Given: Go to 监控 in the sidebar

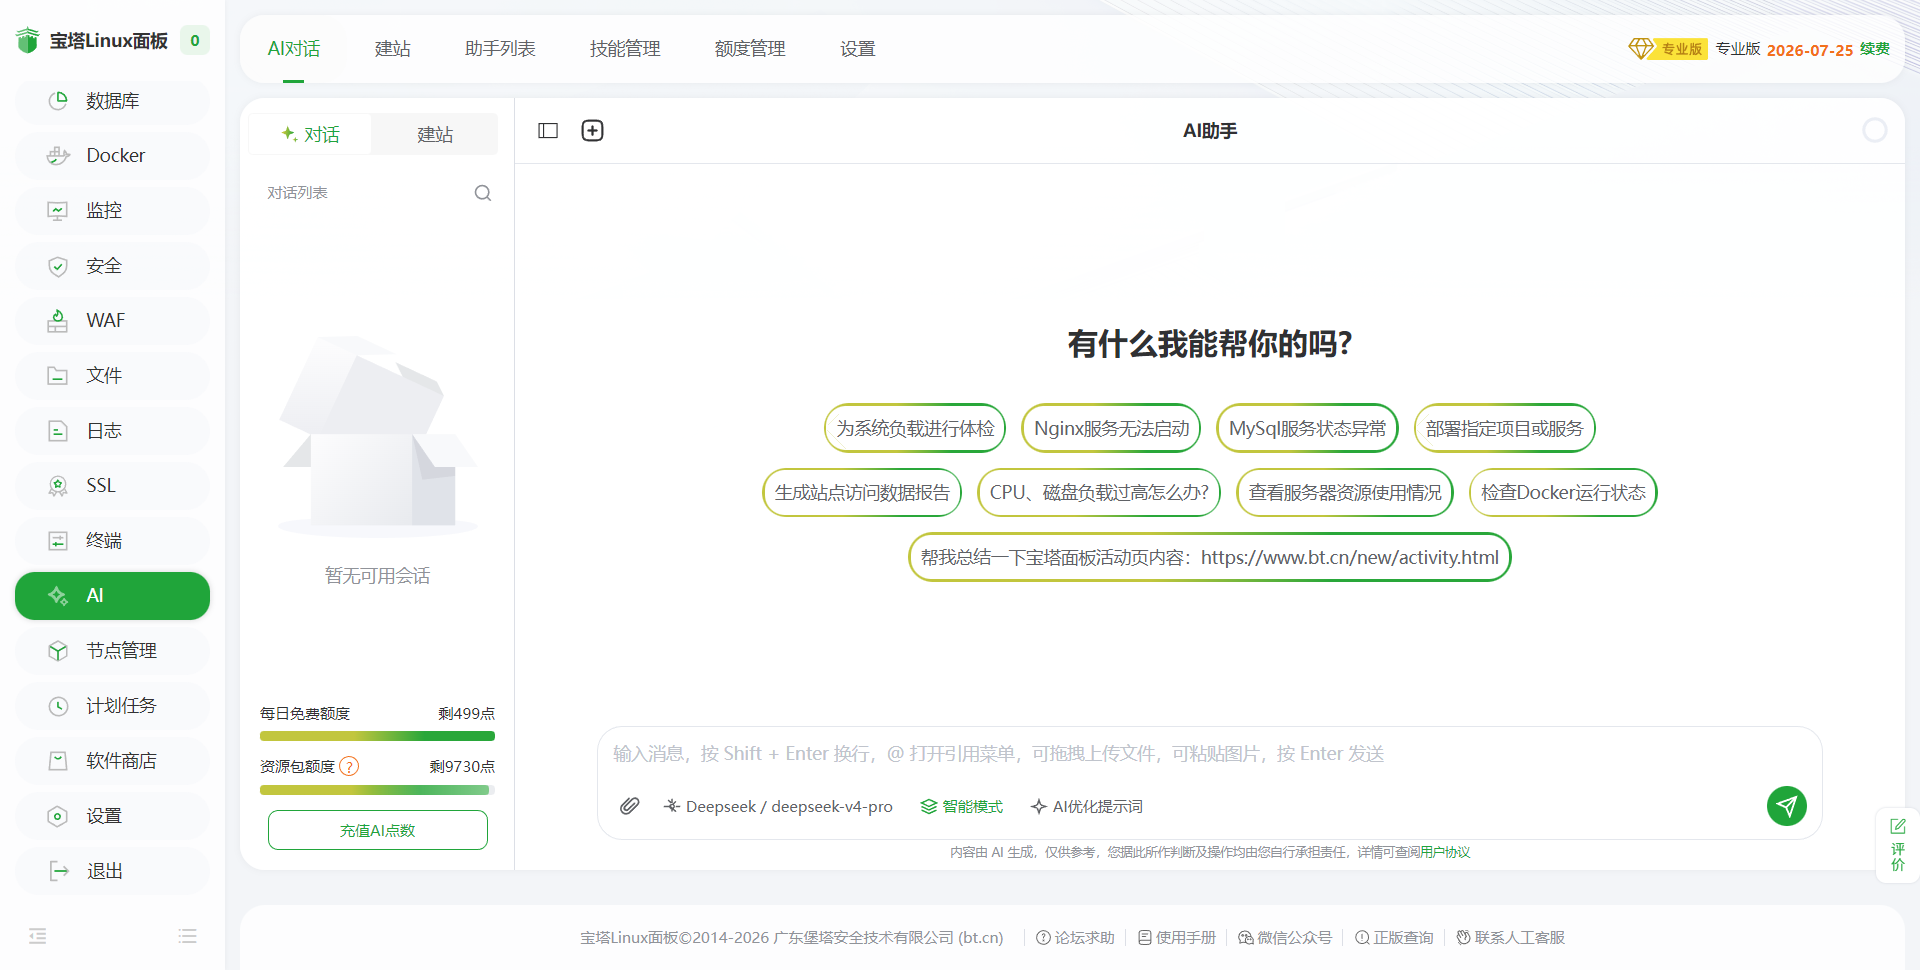Looking at the screenshot, I should tap(112, 211).
